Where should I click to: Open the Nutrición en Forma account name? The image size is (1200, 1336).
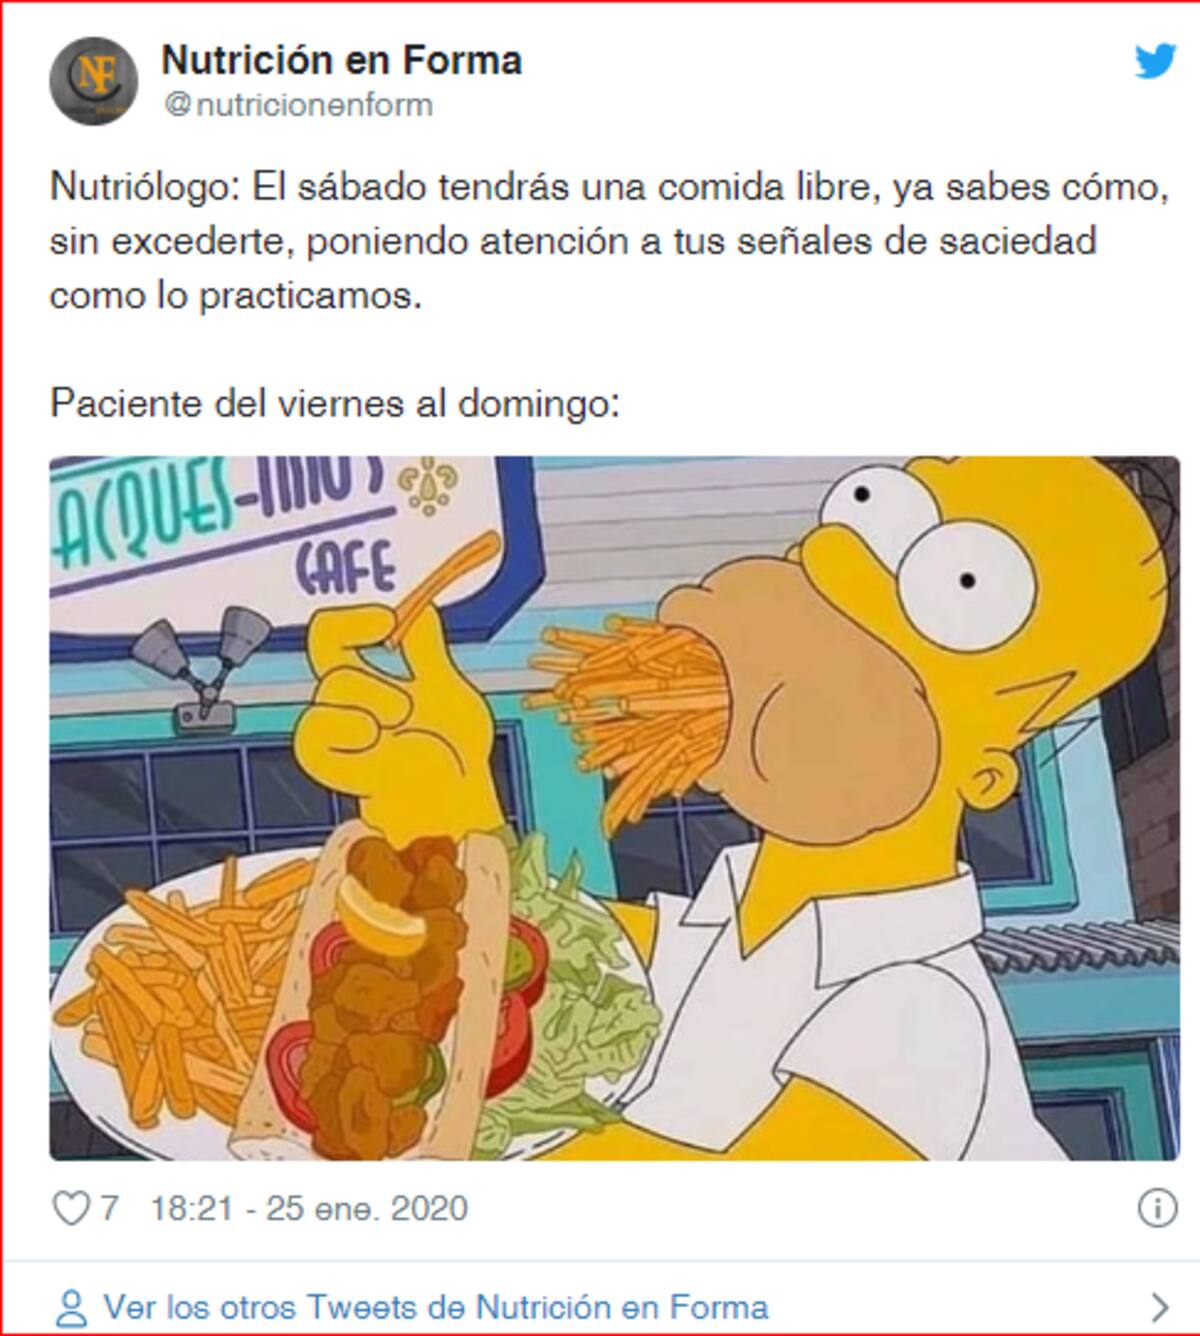(341, 60)
